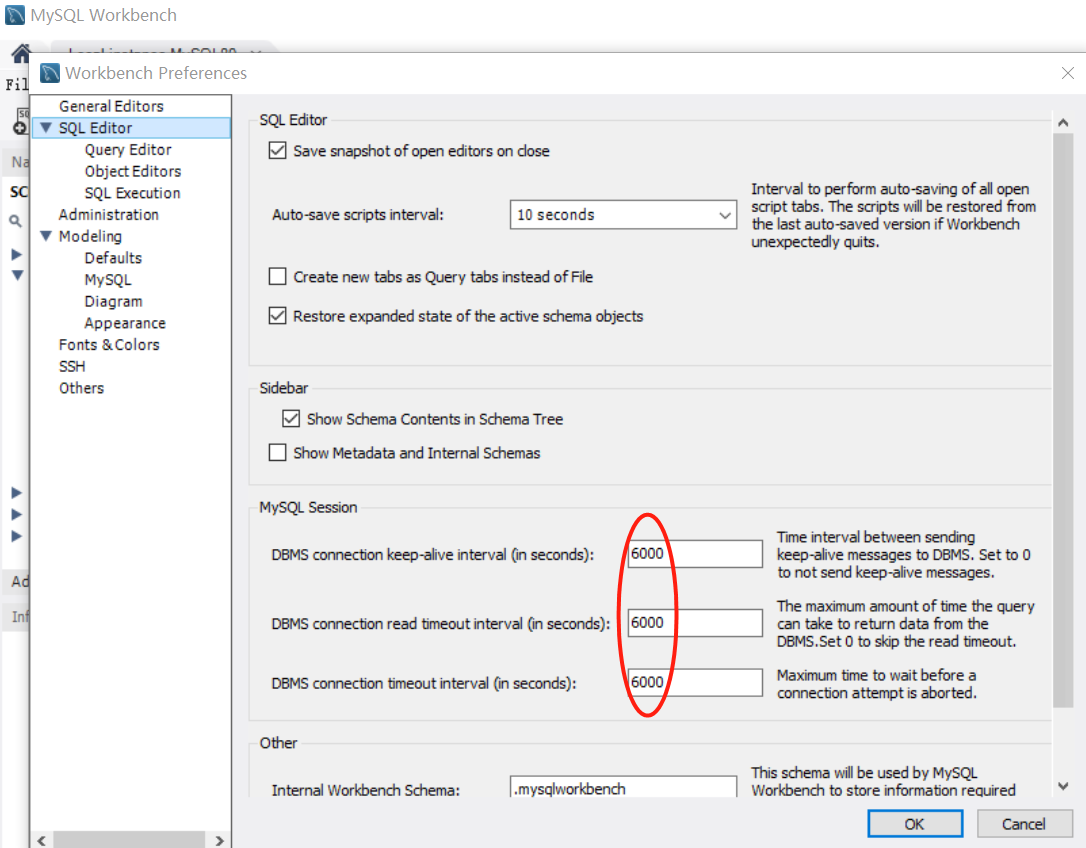This screenshot has width=1086, height=848.
Task: Enable Show Metadata and Internal Schemas
Action: point(277,452)
